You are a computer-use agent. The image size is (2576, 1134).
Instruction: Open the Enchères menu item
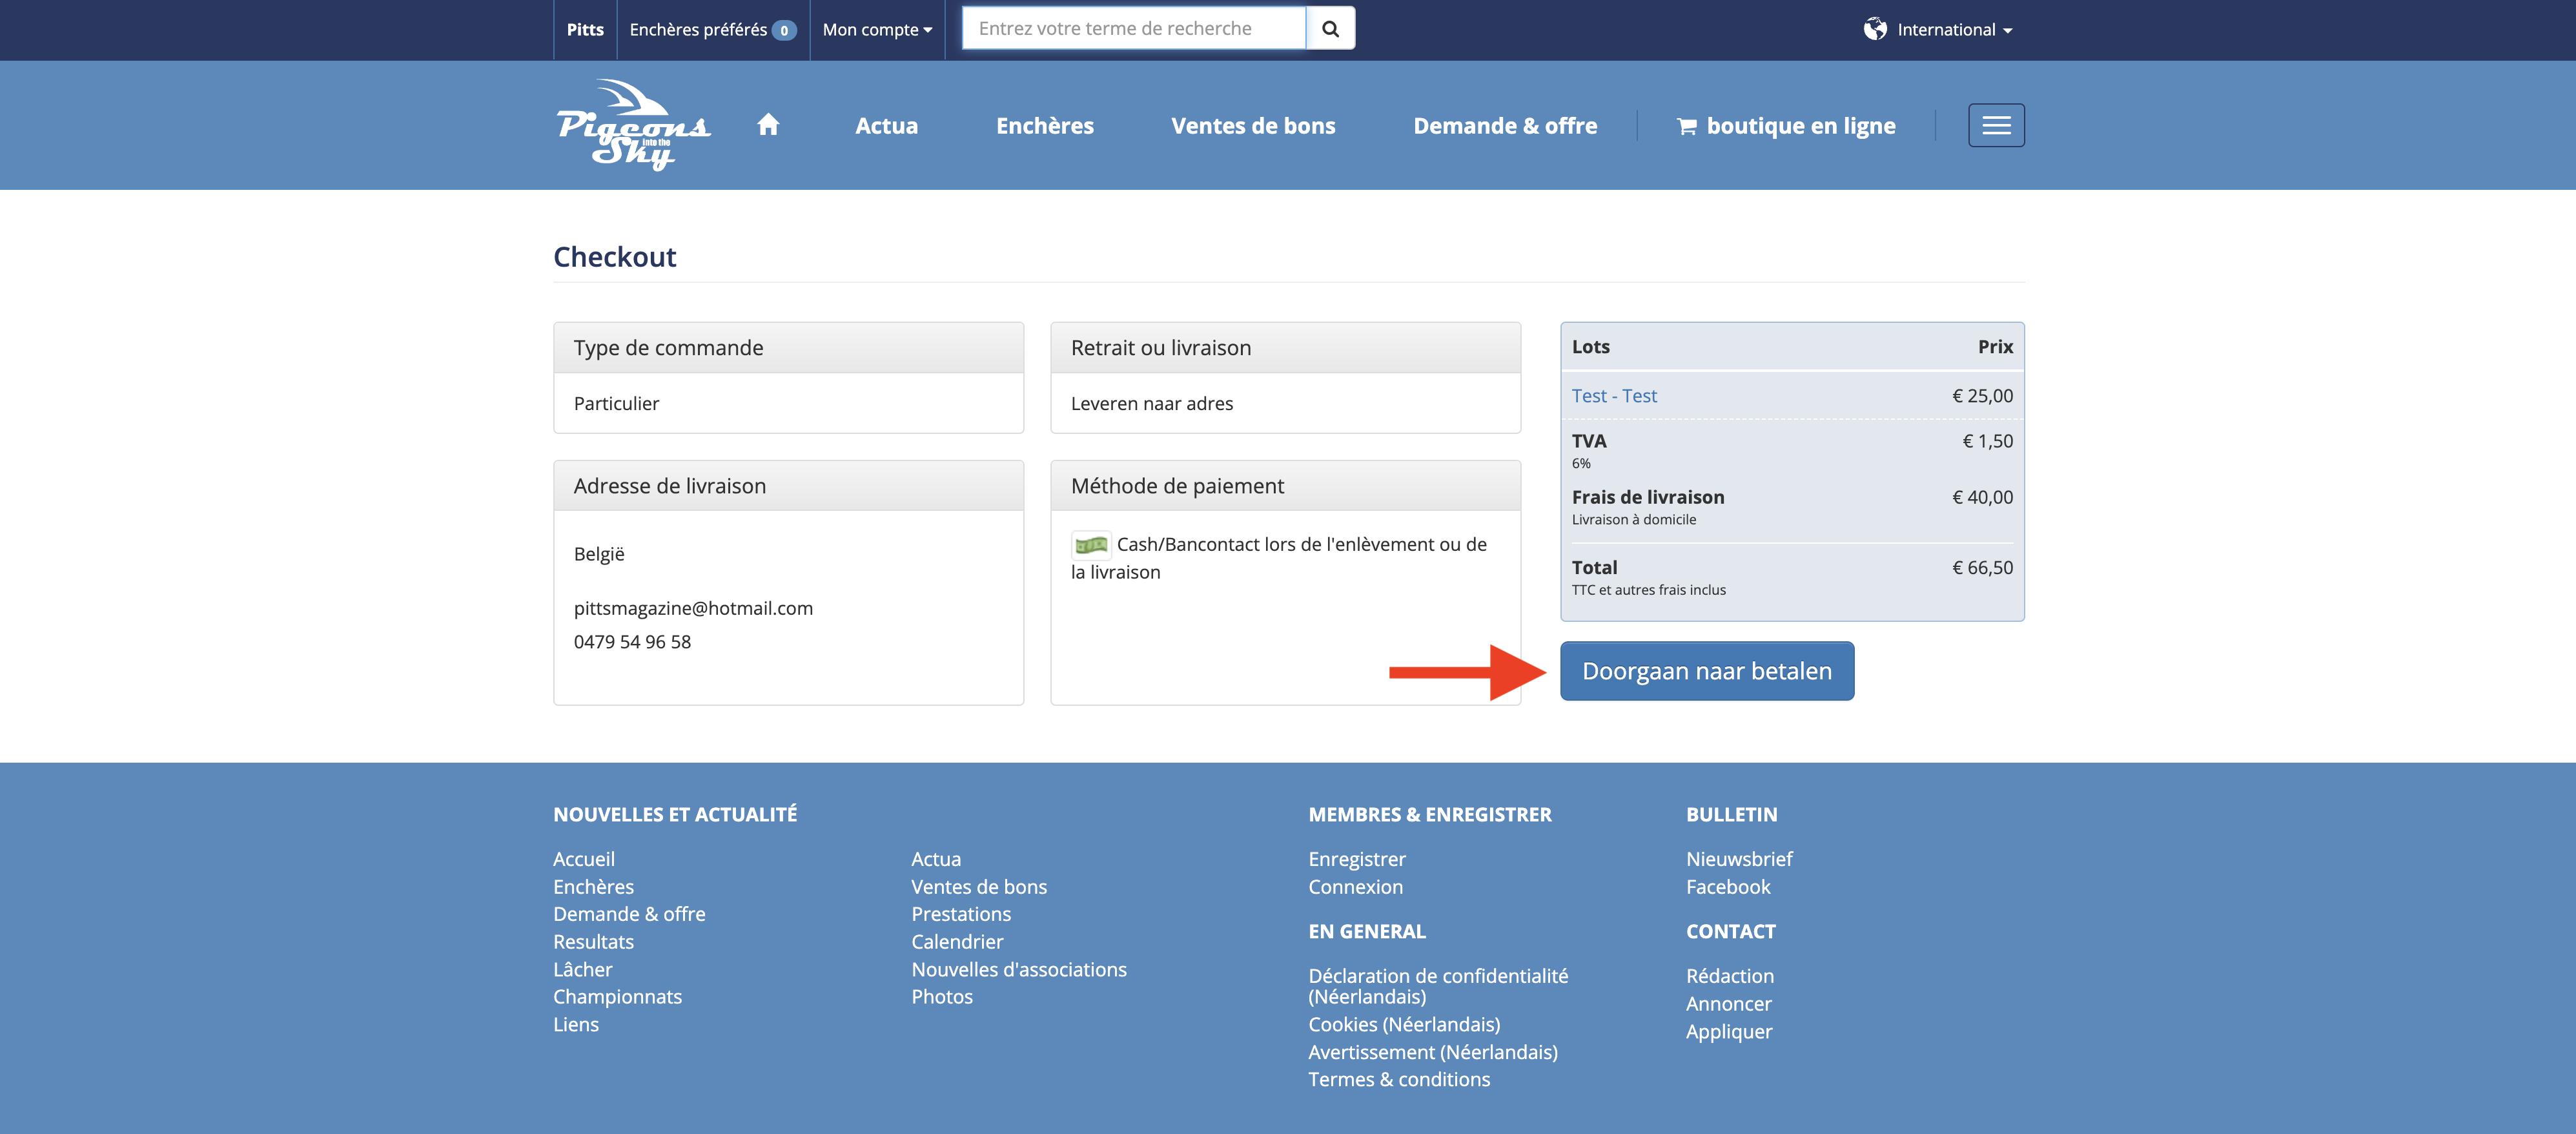click(x=1044, y=126)
